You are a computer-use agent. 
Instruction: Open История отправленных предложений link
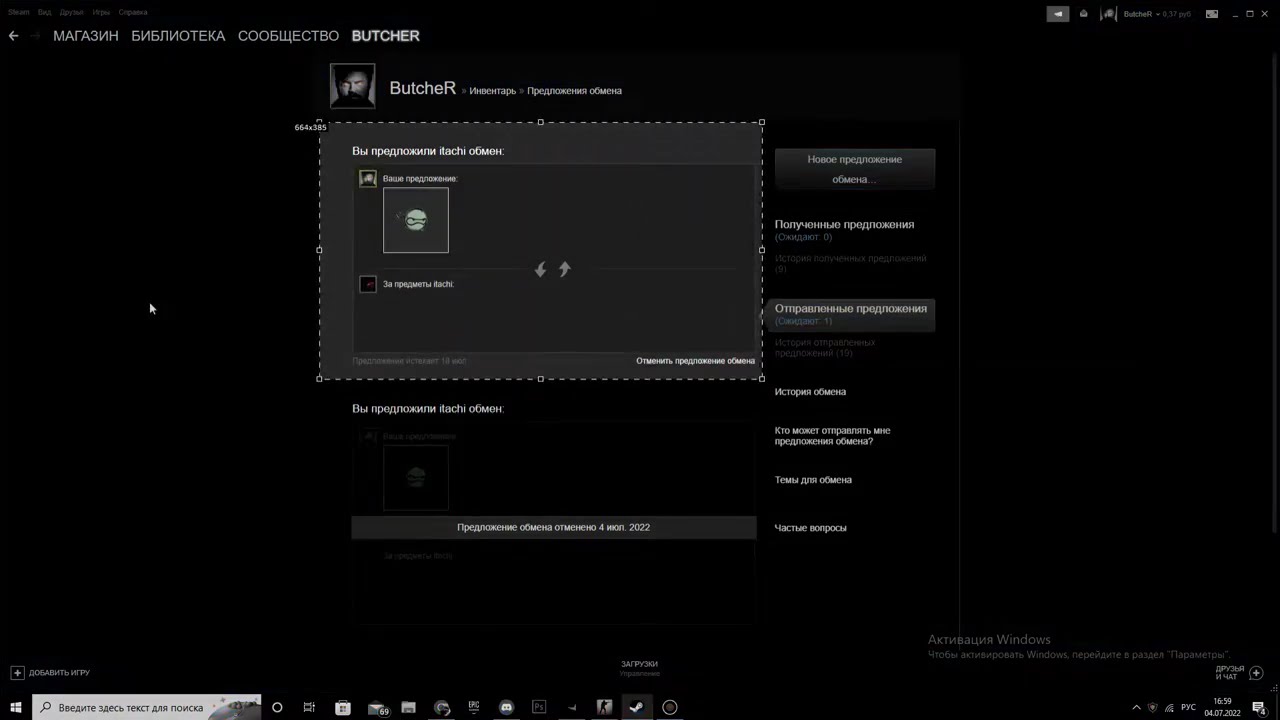tap(826, 348)
